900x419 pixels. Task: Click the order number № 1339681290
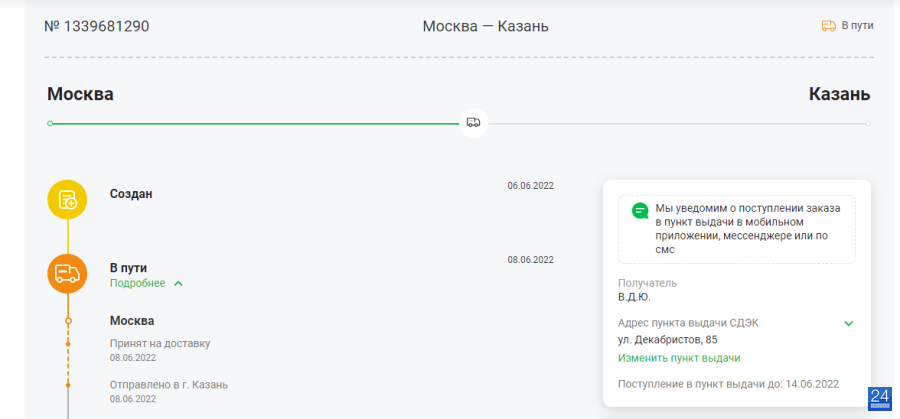click(x=96, y=26)
